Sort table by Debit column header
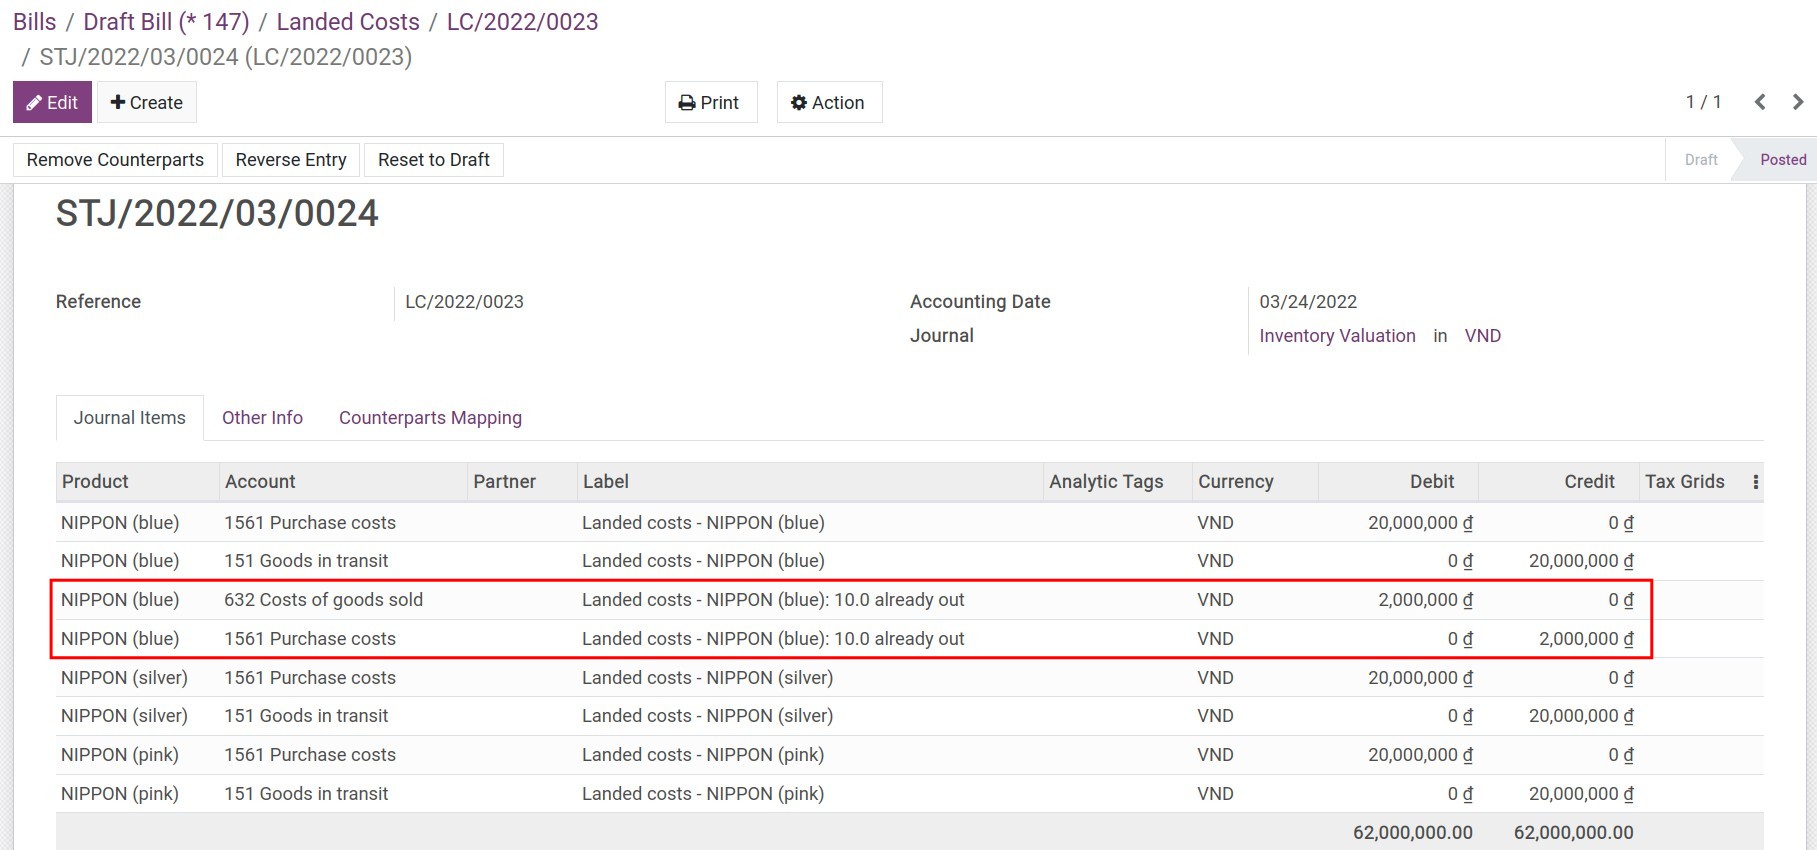This screenshot has height=850, width=1817. pos(1431,482)
